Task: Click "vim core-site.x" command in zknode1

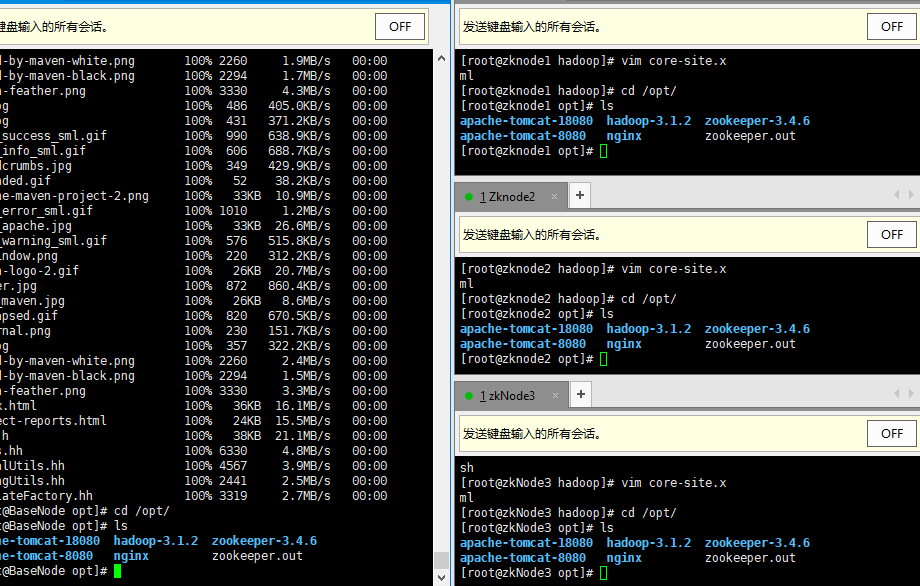Action: (x=674, y=61)
